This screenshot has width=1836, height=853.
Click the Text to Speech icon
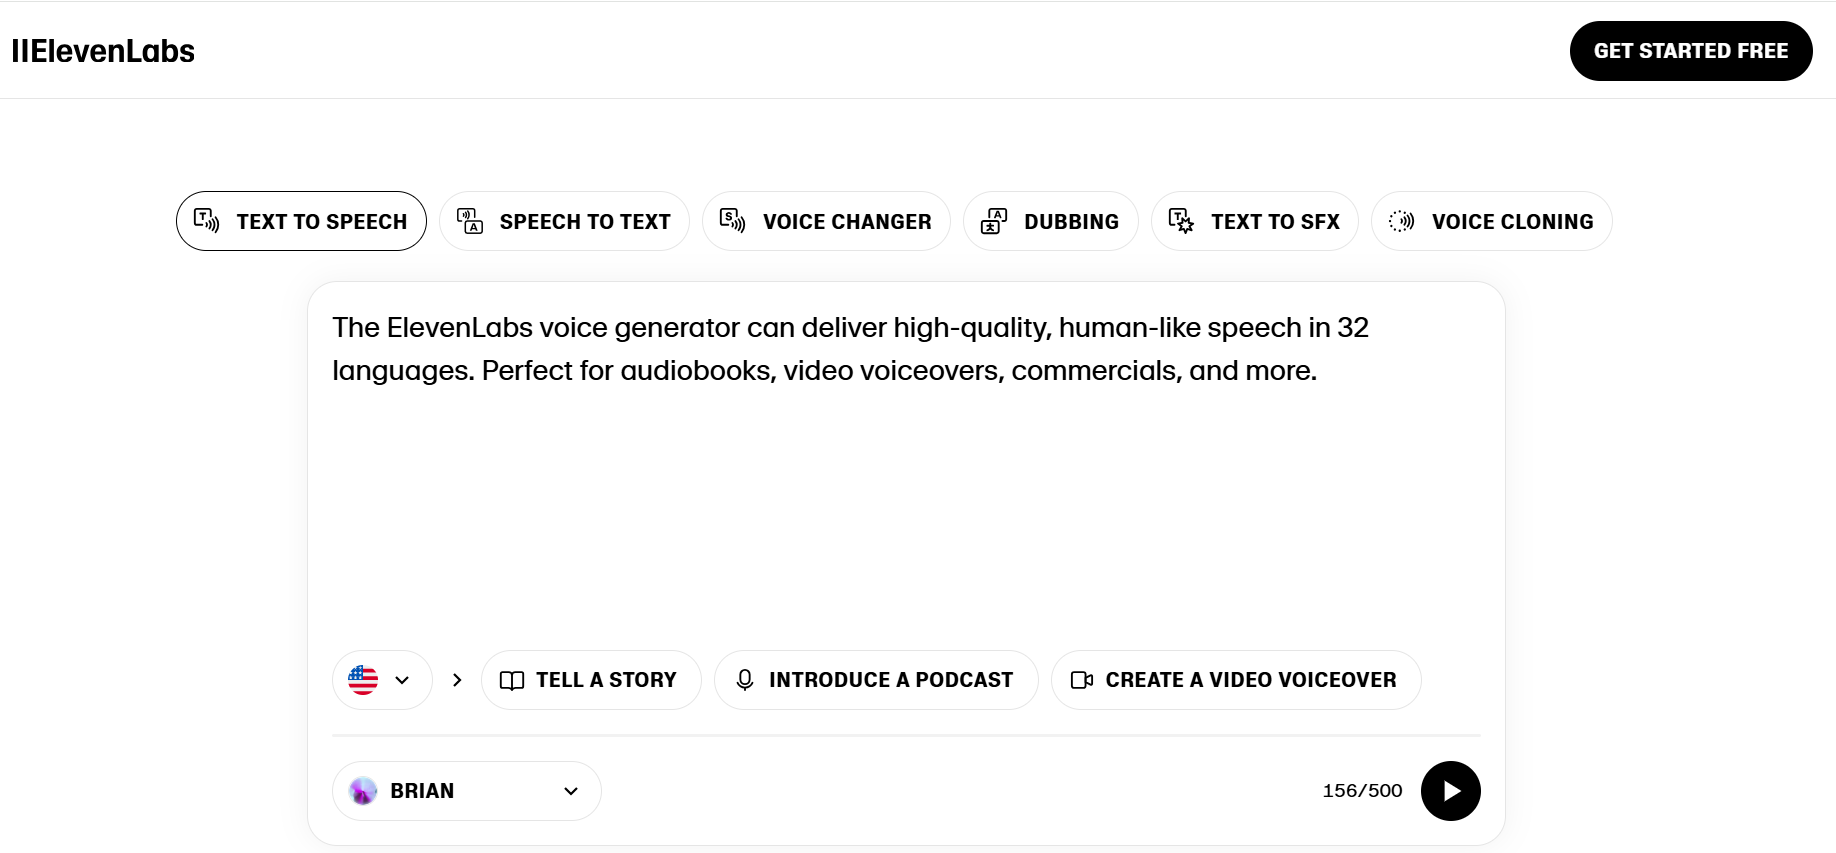pos(206,221)
